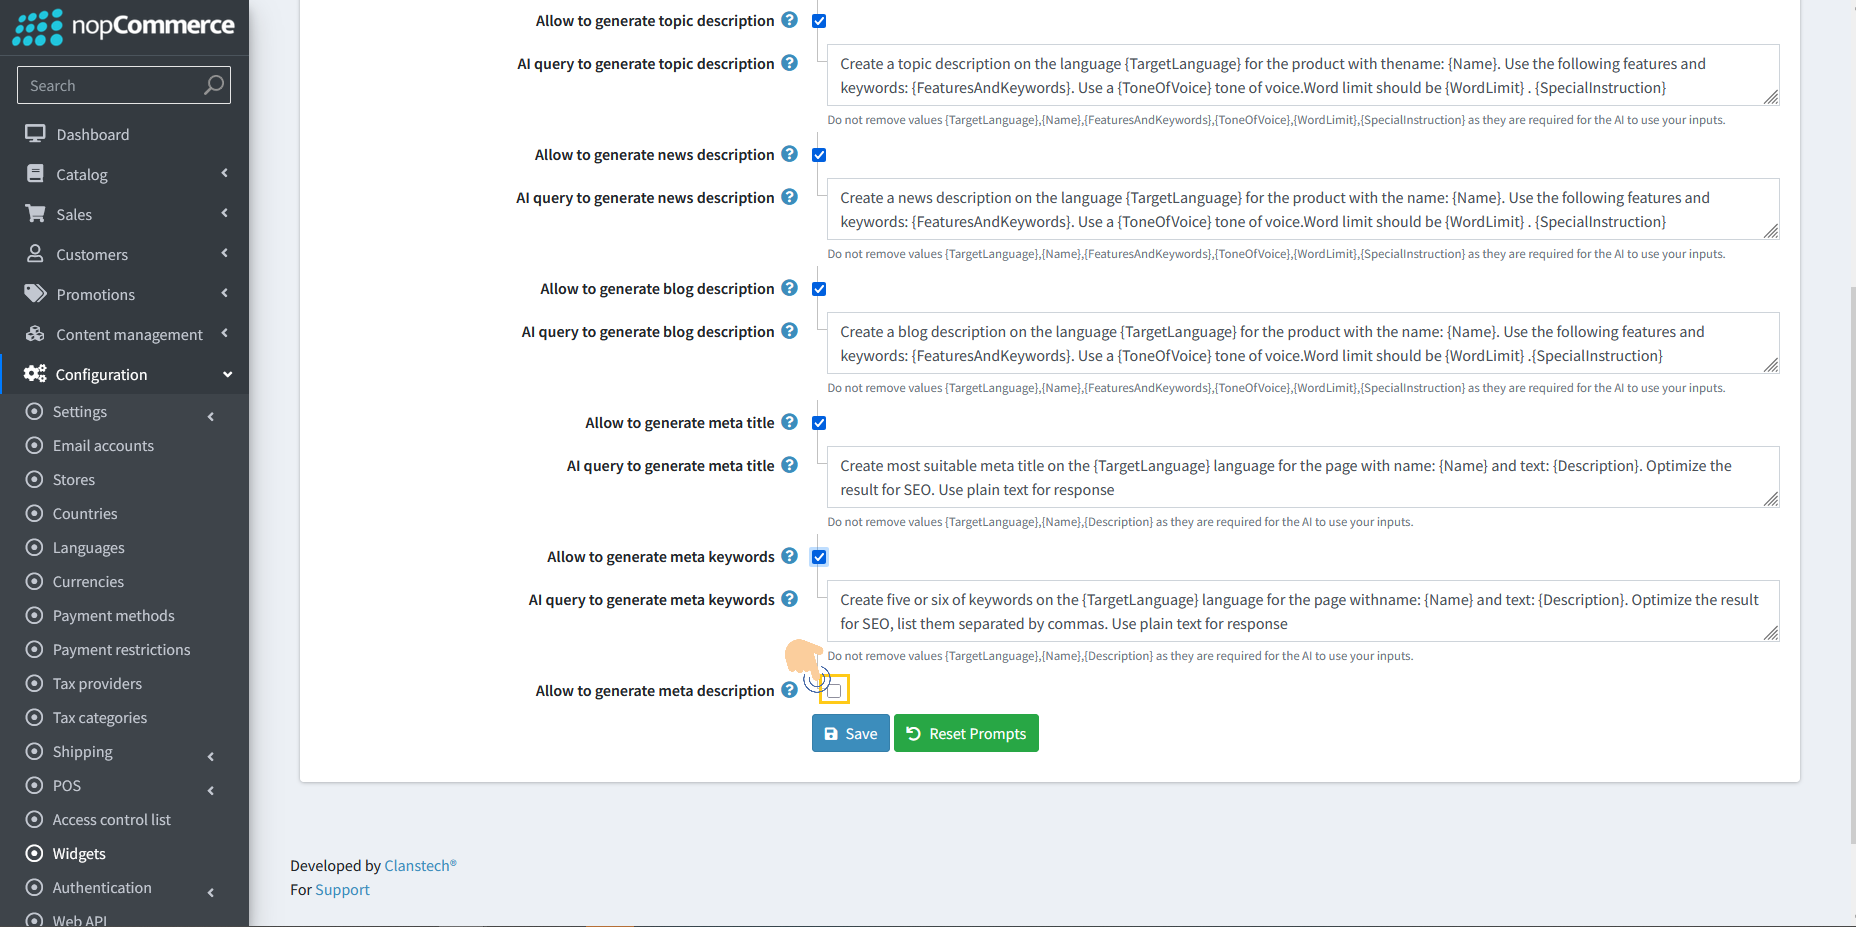Open the Access control list page

pos(110,819)
